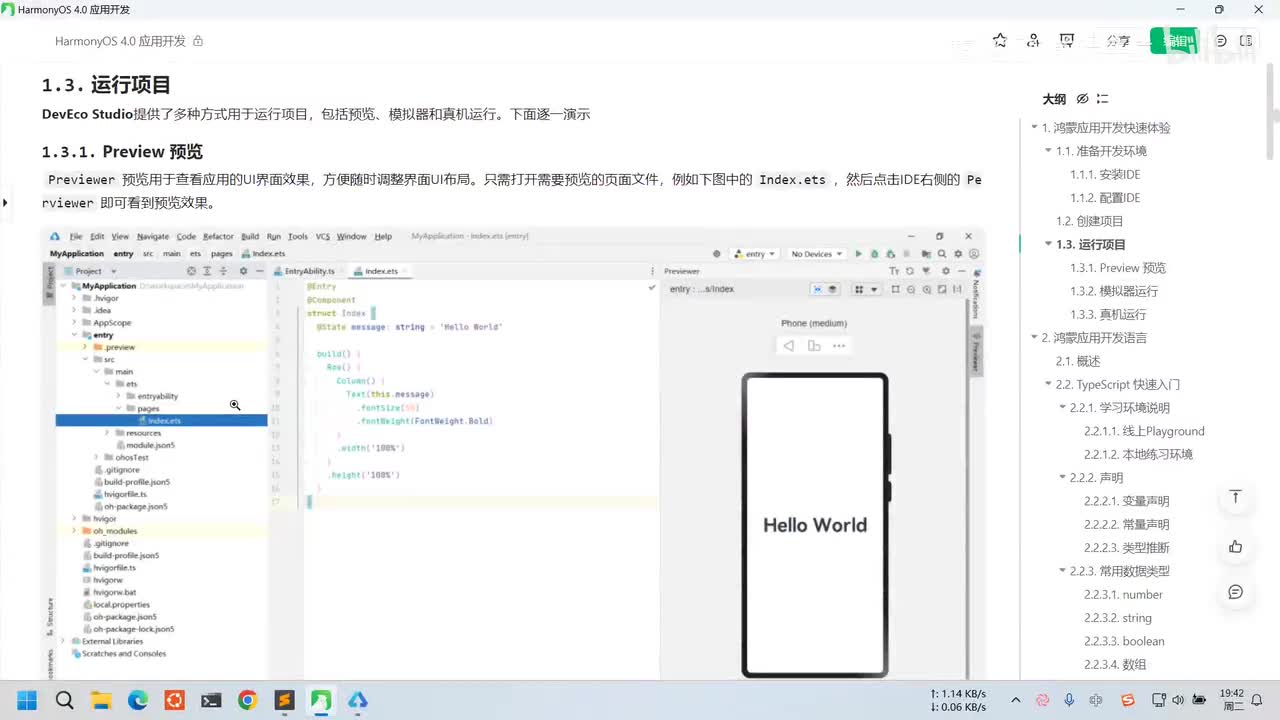The image size is (1280, 720).
Task: Collapse outline section 1 鸿蒙应用开发快速体验
Action: pyautogui.click(x=1034, y=128)
